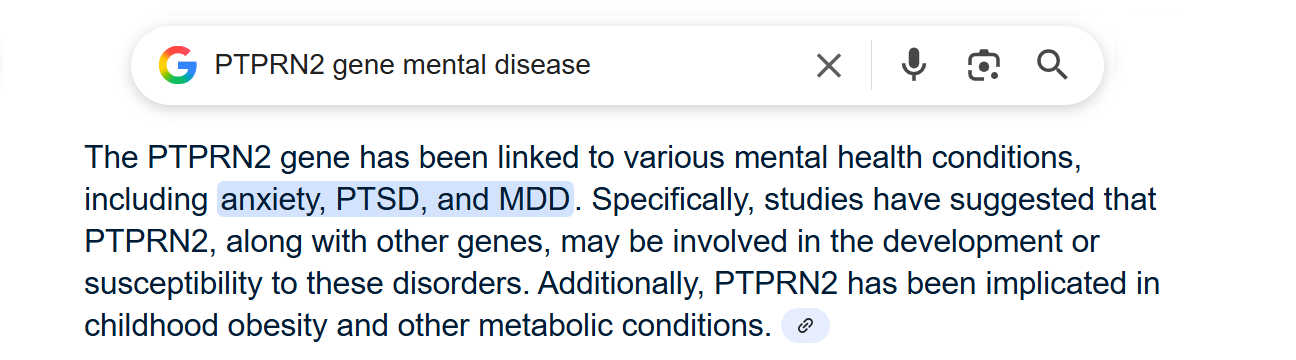Click 'PTPRN2' inside the search query text
Image resolution: width=1296 pixels, height=360 pixels.
pos(269,66)
